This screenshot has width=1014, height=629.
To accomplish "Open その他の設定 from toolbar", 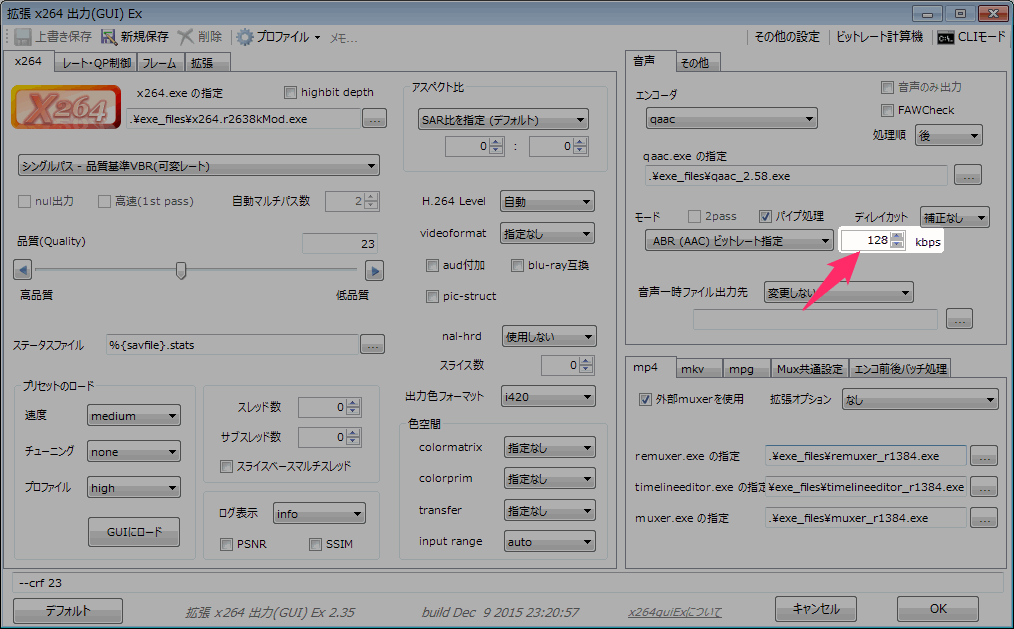I will [787, 37].
